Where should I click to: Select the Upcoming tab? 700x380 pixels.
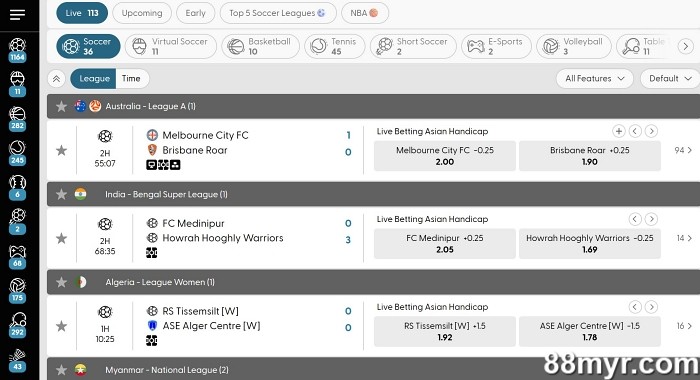pyautogui.click(x=142, y=13)
